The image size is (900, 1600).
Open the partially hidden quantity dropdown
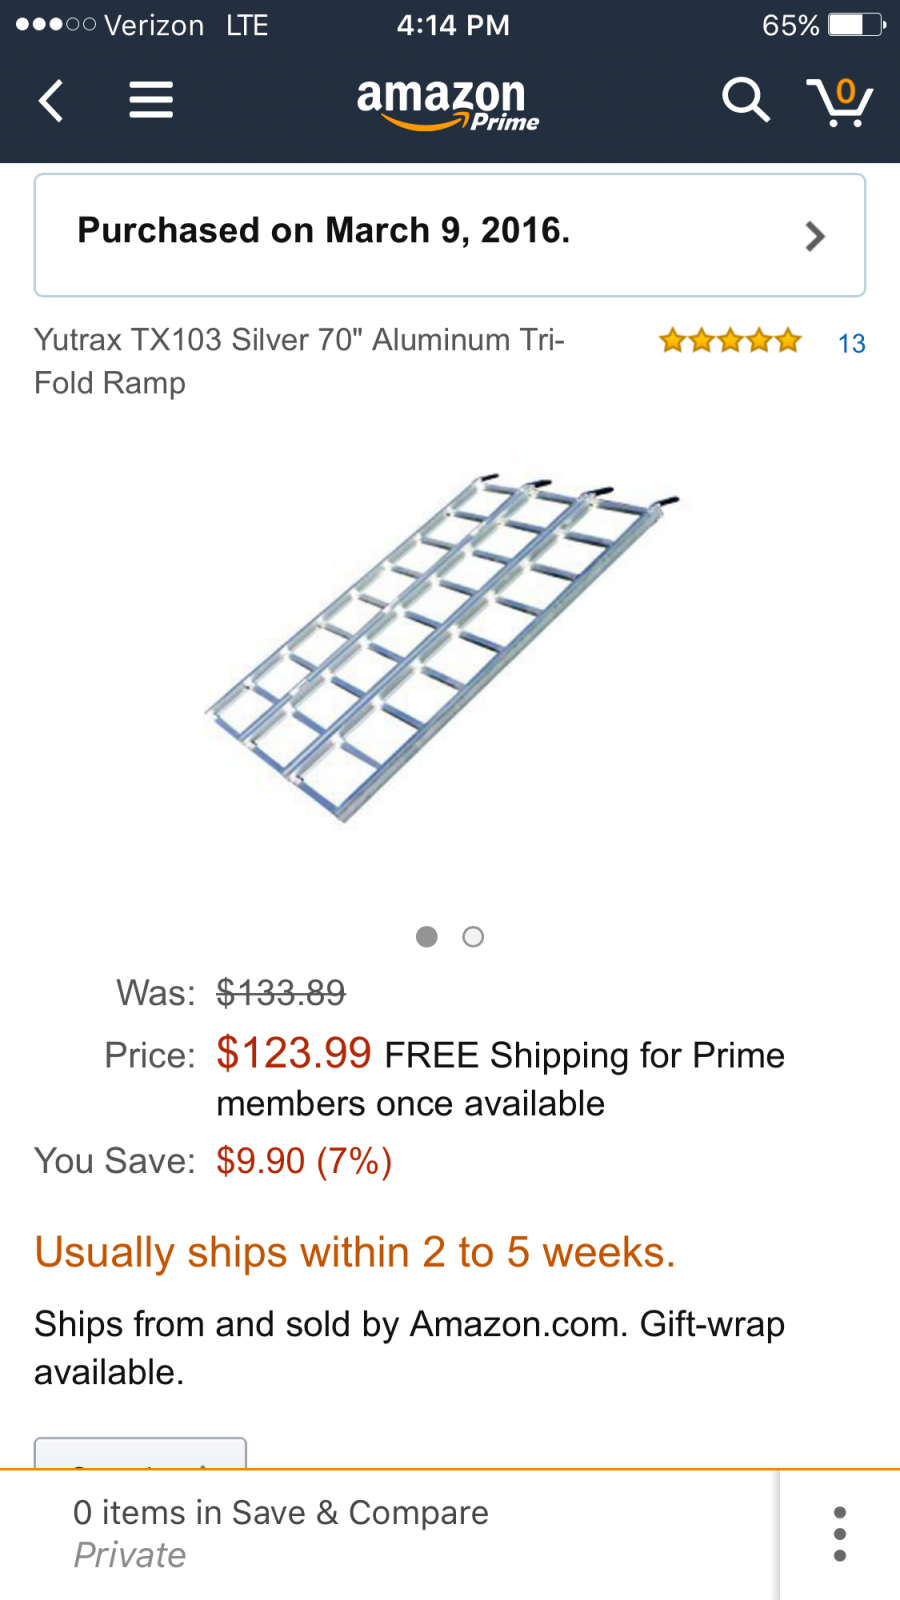[140, 1453]
